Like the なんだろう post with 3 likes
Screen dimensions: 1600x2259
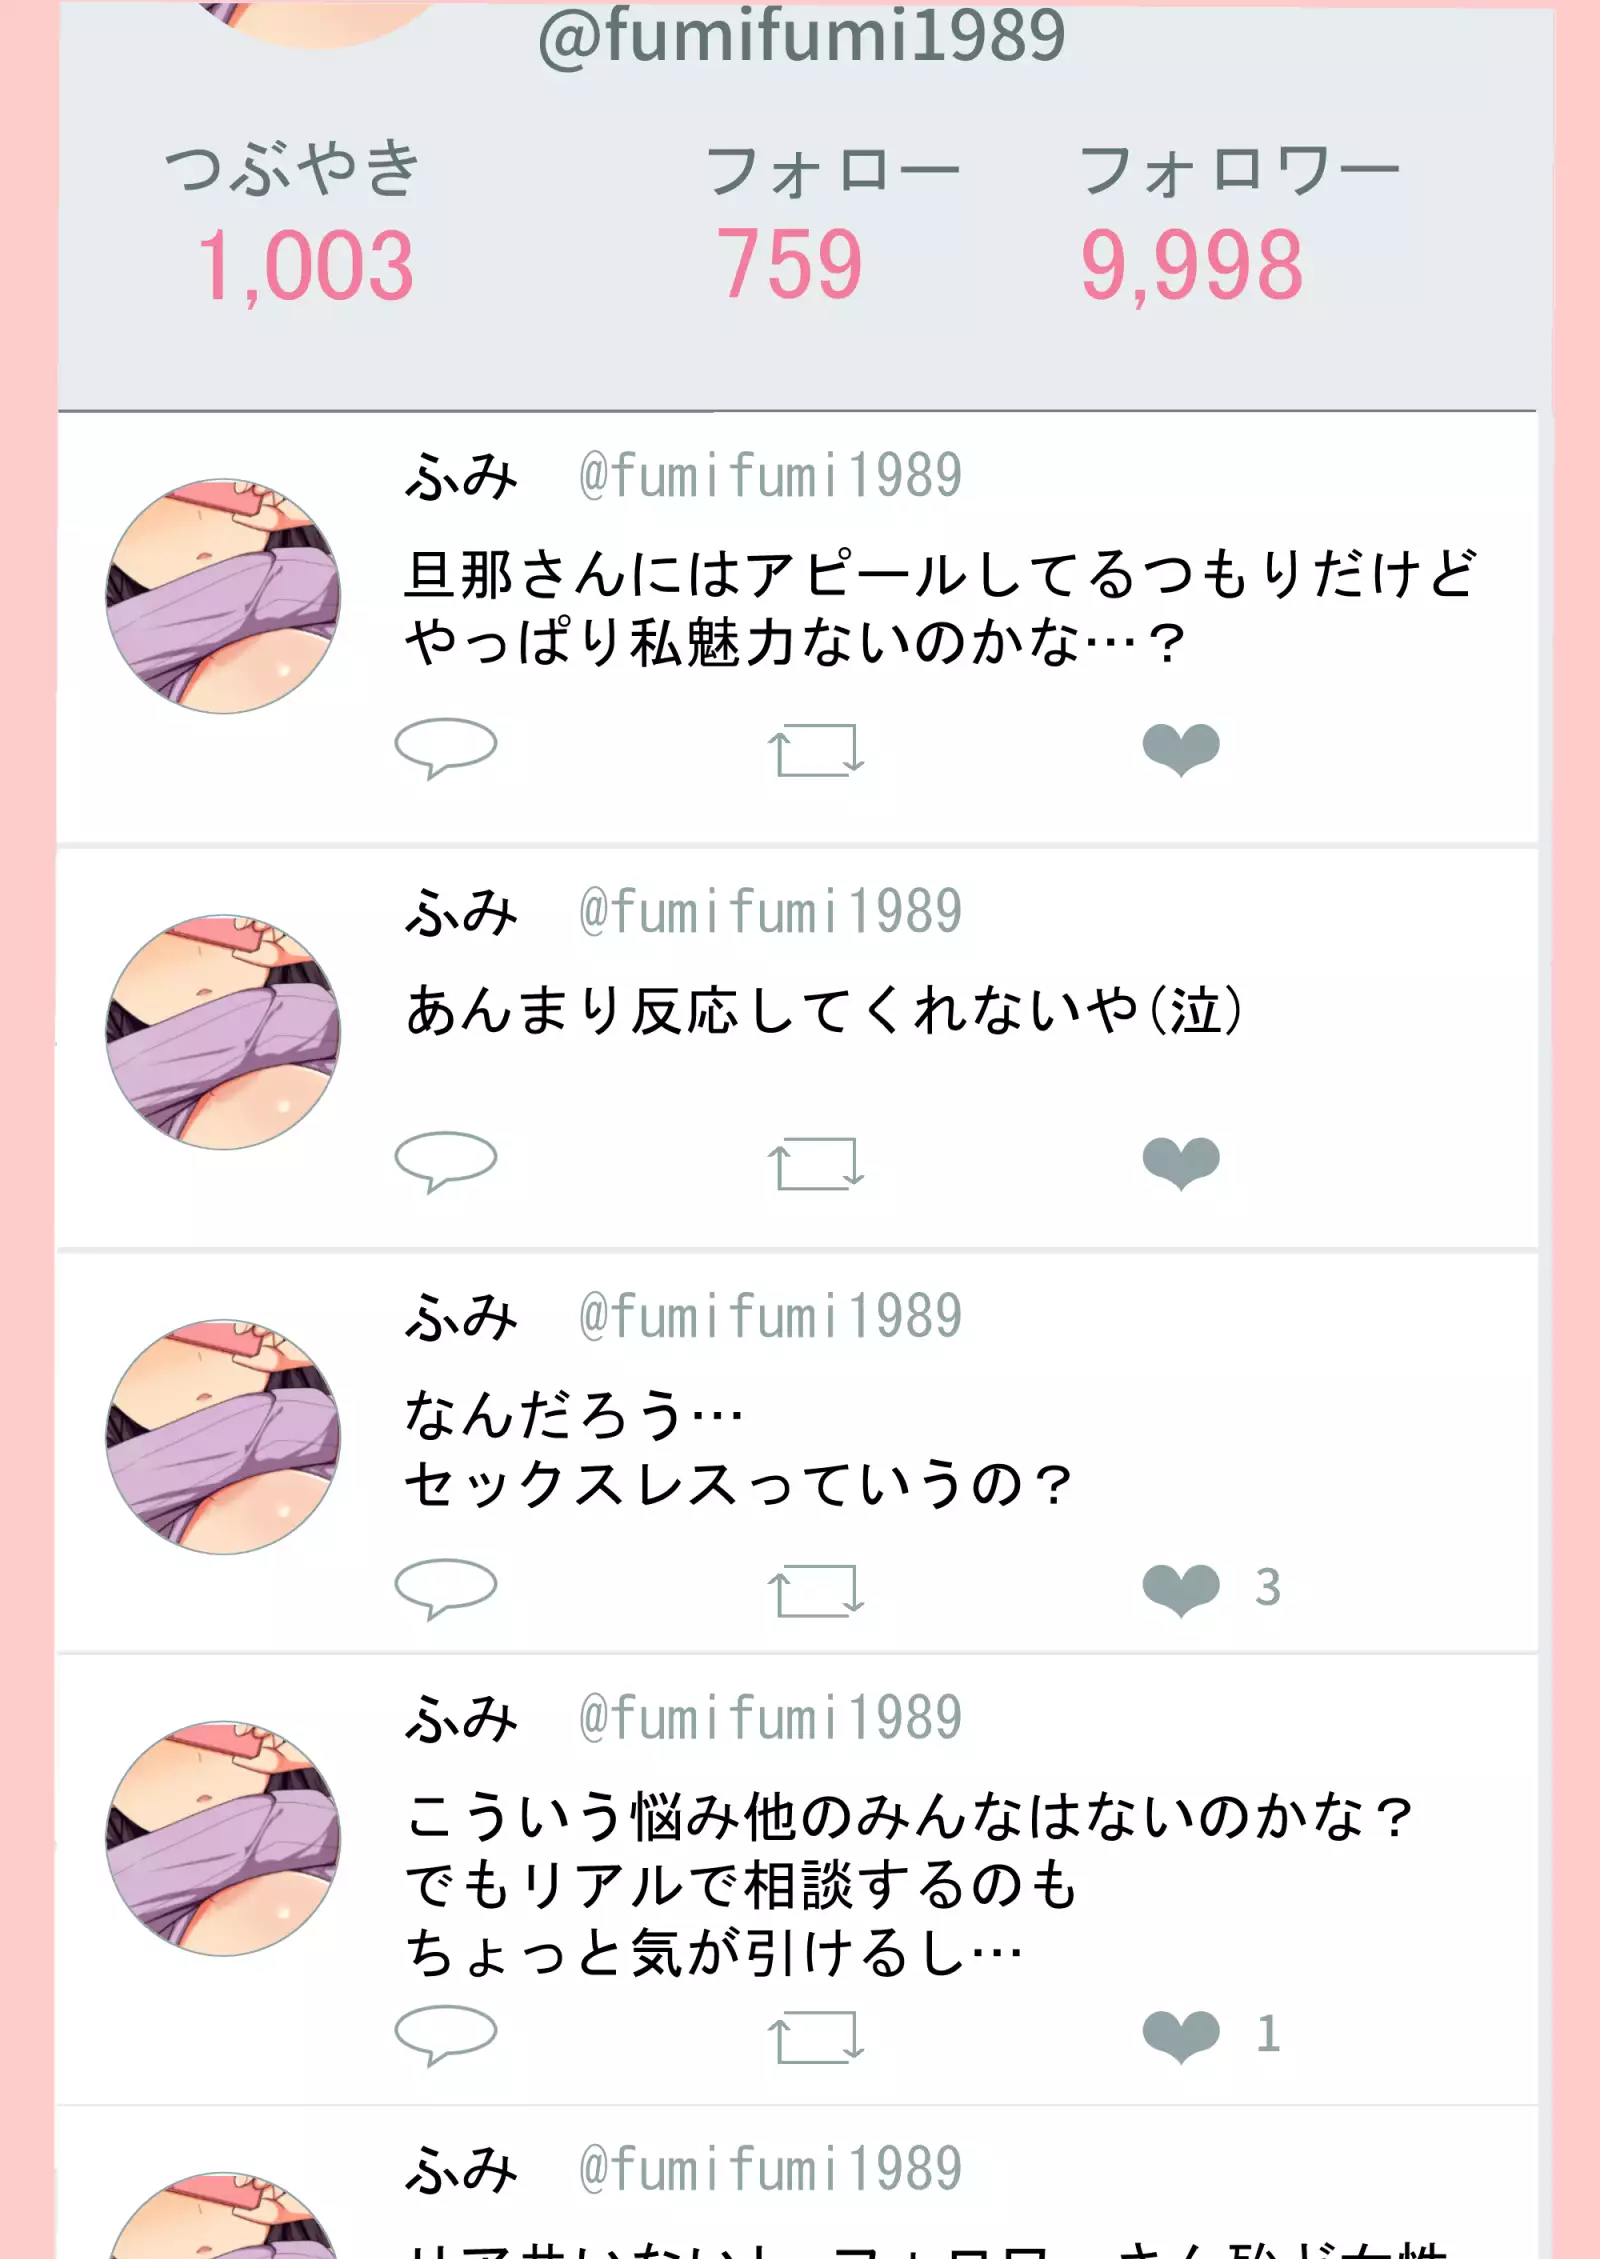(x=1181, y=1589)
